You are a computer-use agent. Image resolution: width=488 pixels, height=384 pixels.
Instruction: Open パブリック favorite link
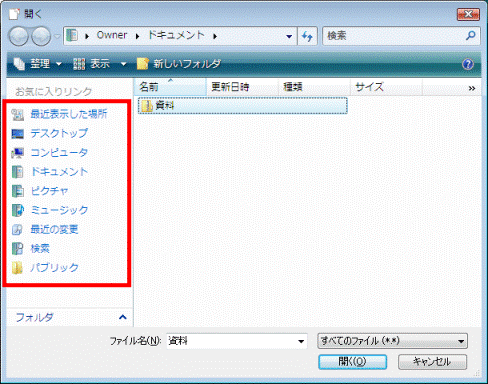pyautogui.click(x=54, y=268)
